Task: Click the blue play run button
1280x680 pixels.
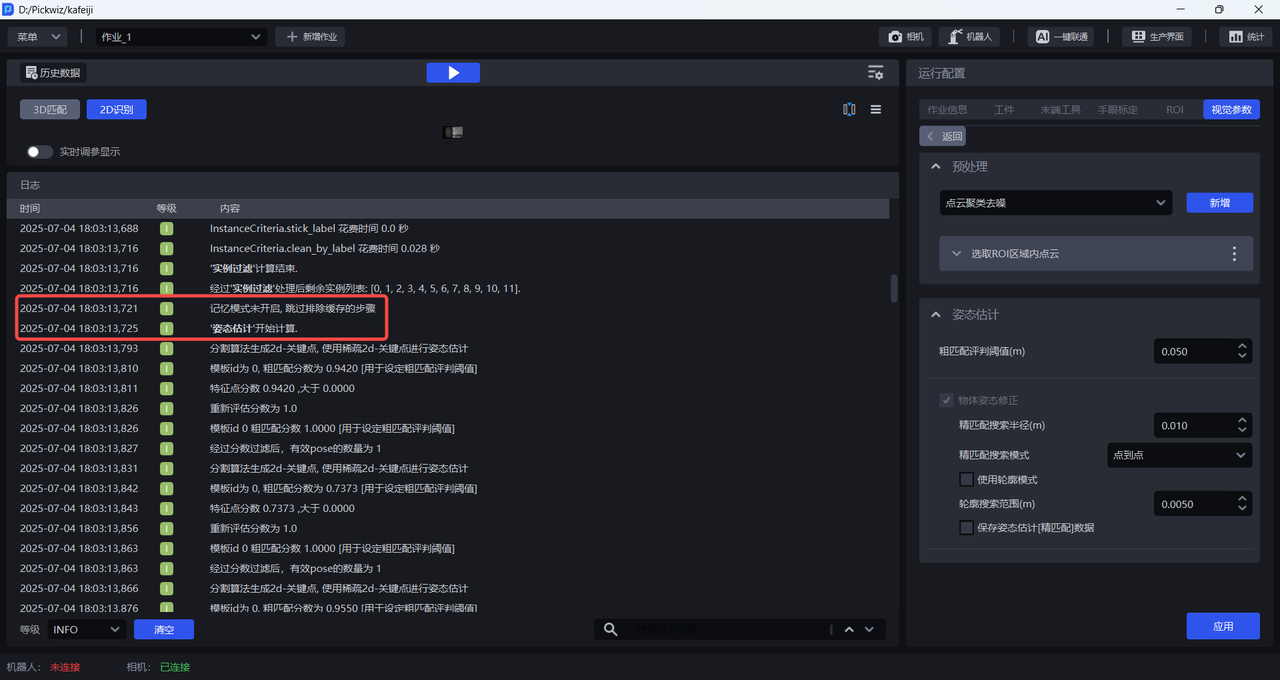Action: coord(452,73)
